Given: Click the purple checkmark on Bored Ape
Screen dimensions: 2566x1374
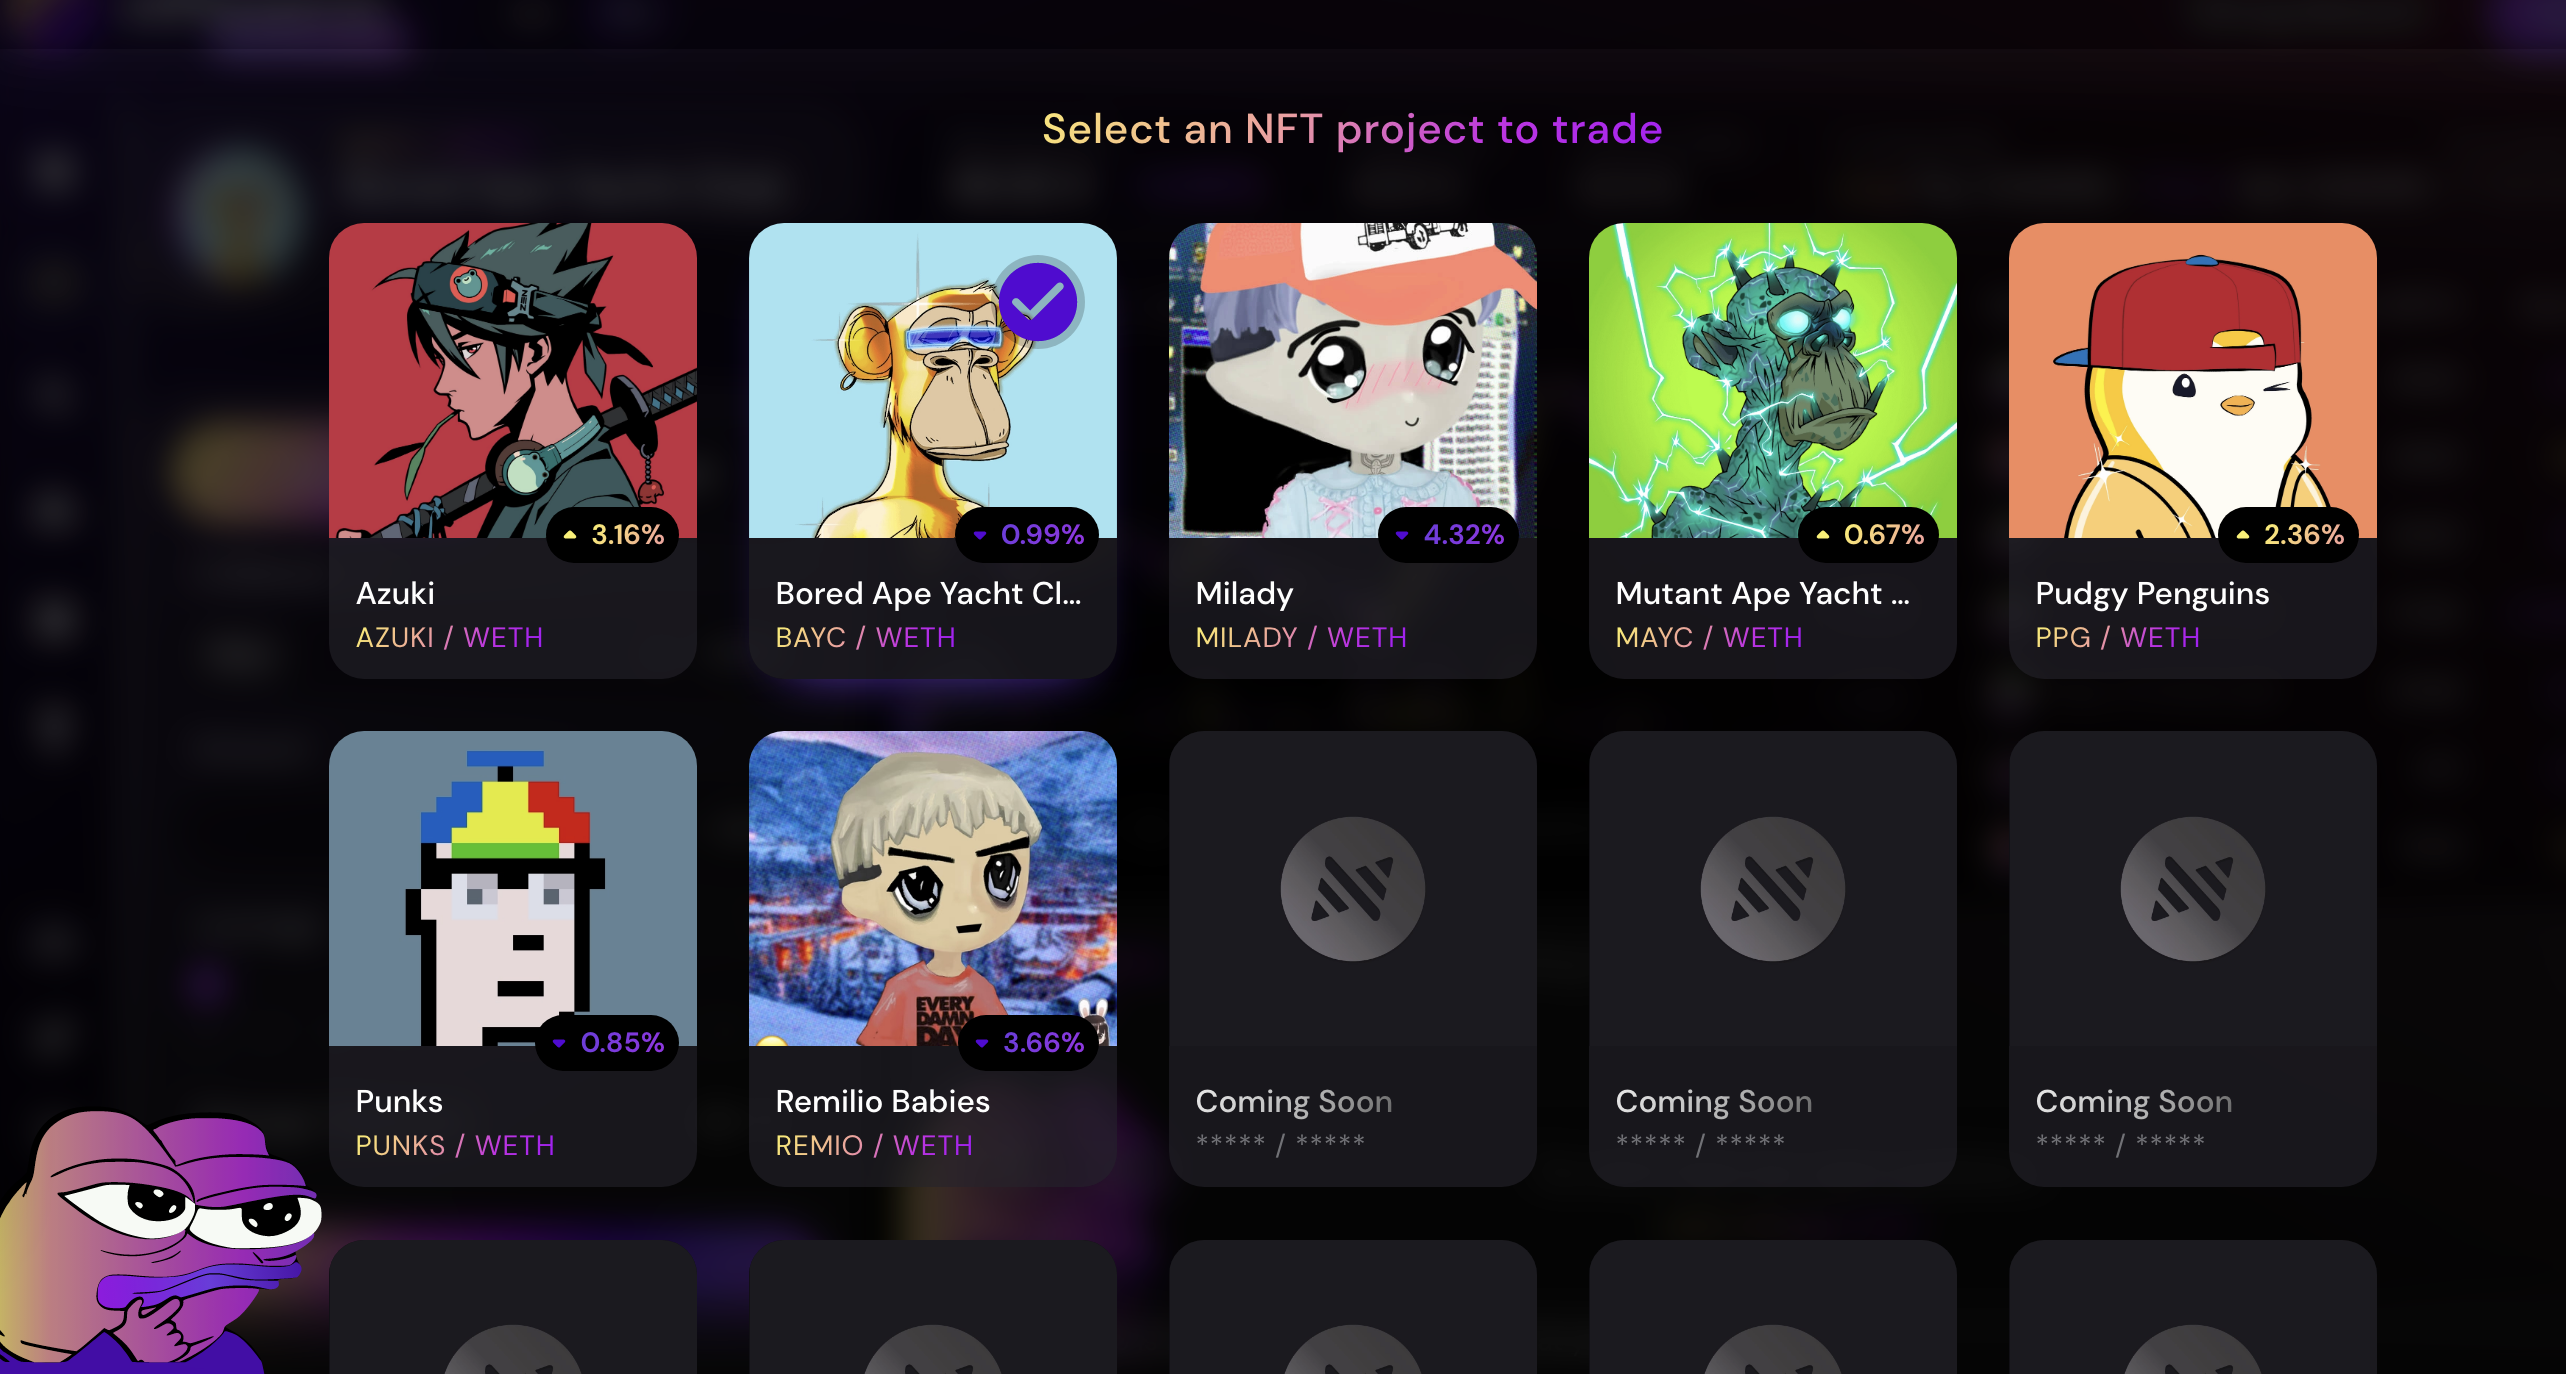Looking at the screenshot, I should point(1038,301).
